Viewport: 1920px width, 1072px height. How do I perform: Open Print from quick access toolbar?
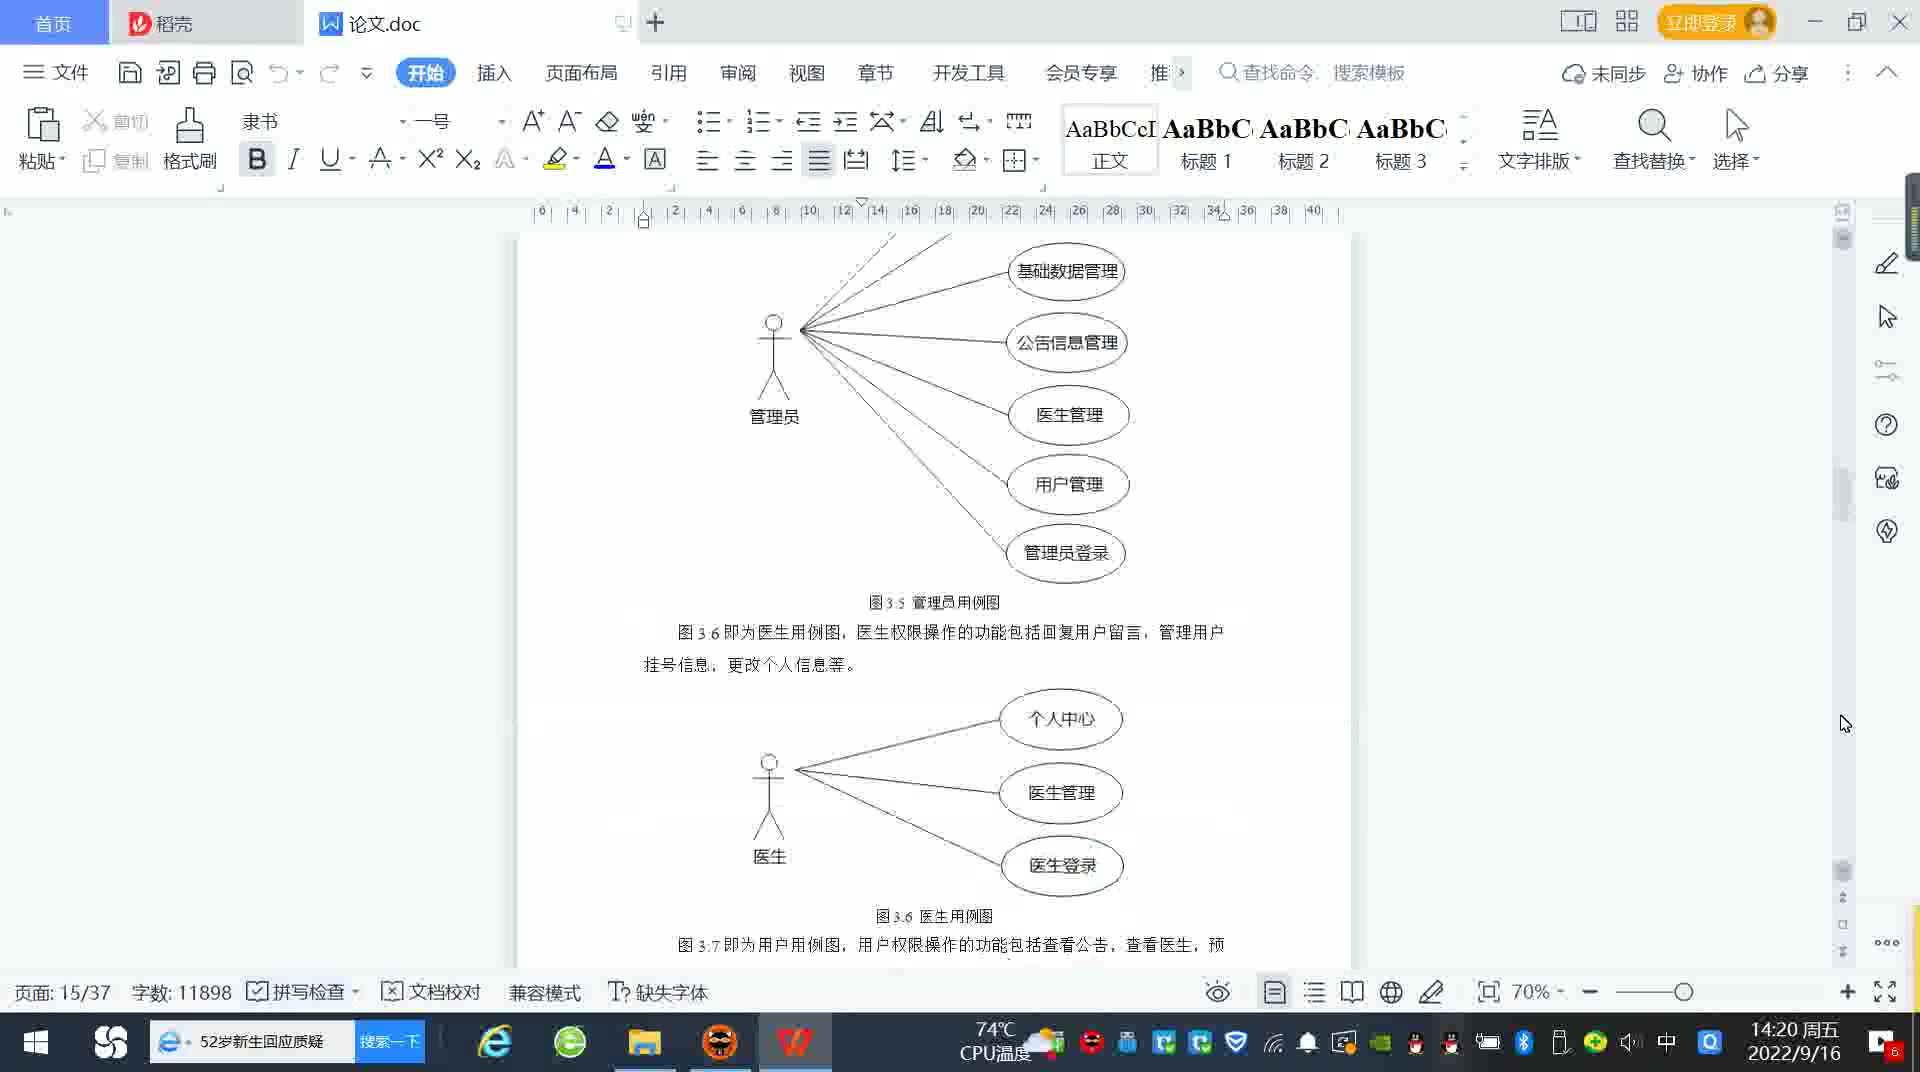tap(204, 73)
